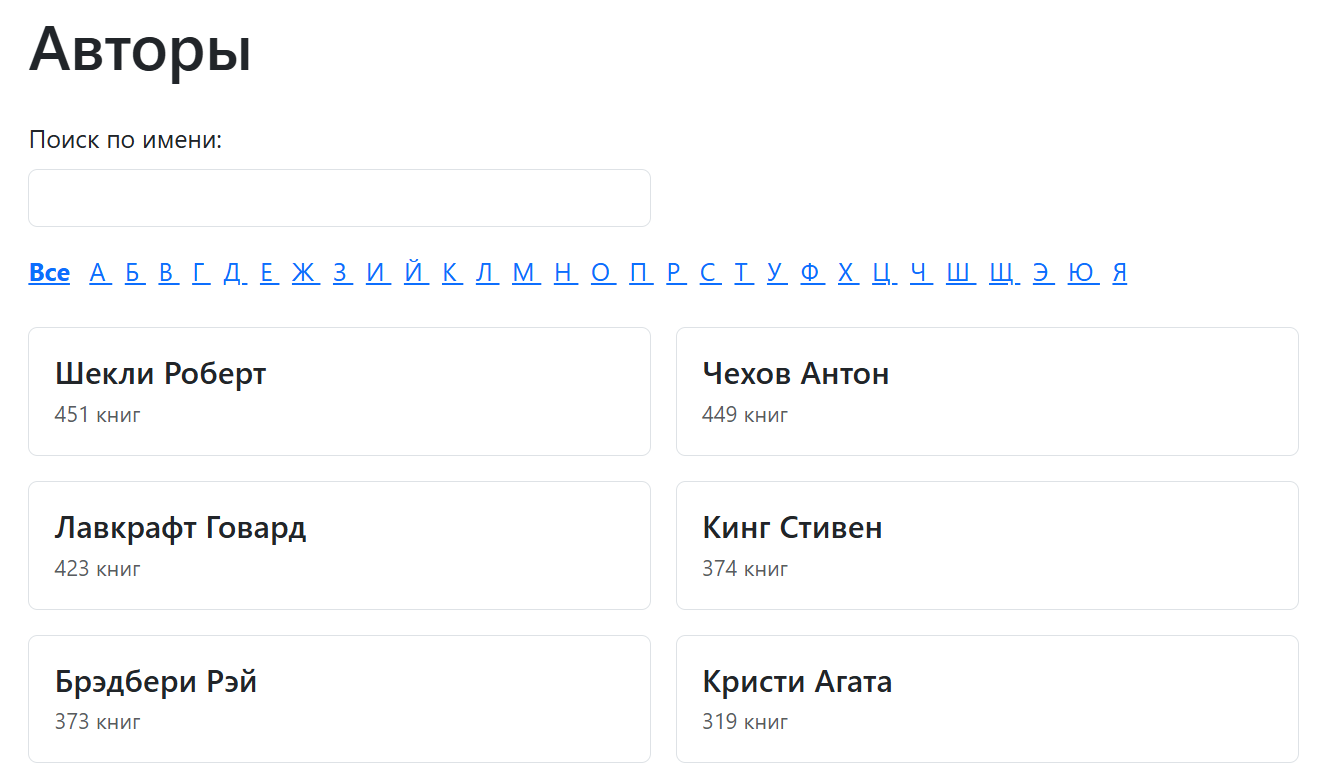This screenshot has width=1327, height=769.
Task: Open the Кристи Агата author card
Action: pyautogui.click(x=987, y=698)
